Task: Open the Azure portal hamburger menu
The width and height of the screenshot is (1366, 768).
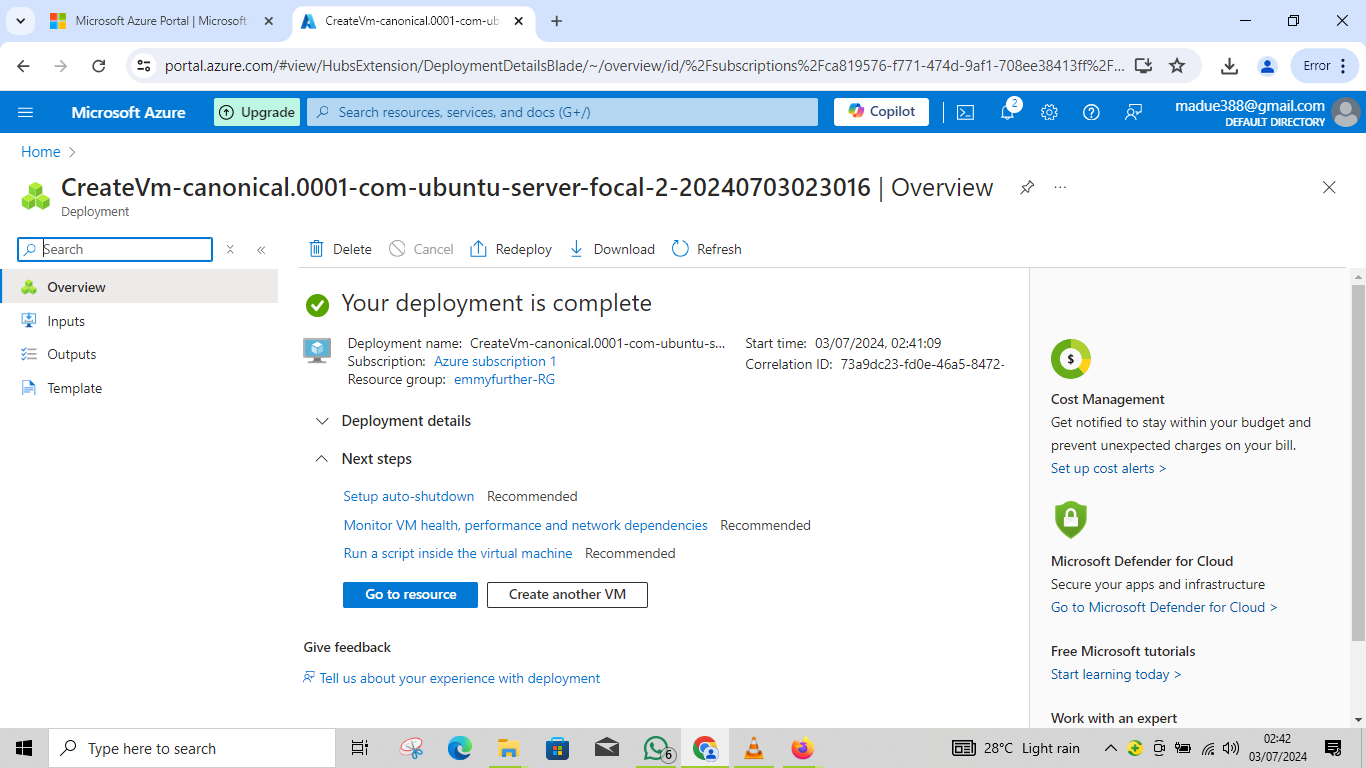Action: 26,112
